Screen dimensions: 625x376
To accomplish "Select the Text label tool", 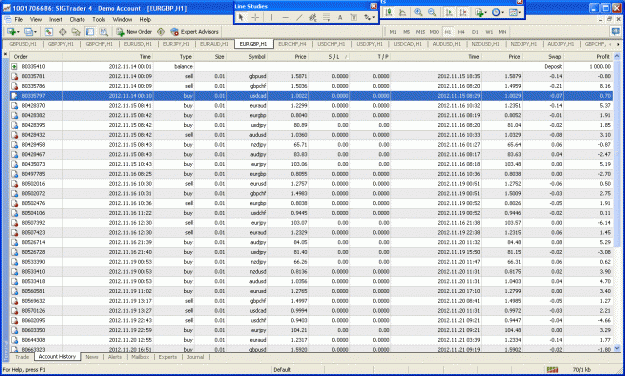I will click(x=340, y=17).
